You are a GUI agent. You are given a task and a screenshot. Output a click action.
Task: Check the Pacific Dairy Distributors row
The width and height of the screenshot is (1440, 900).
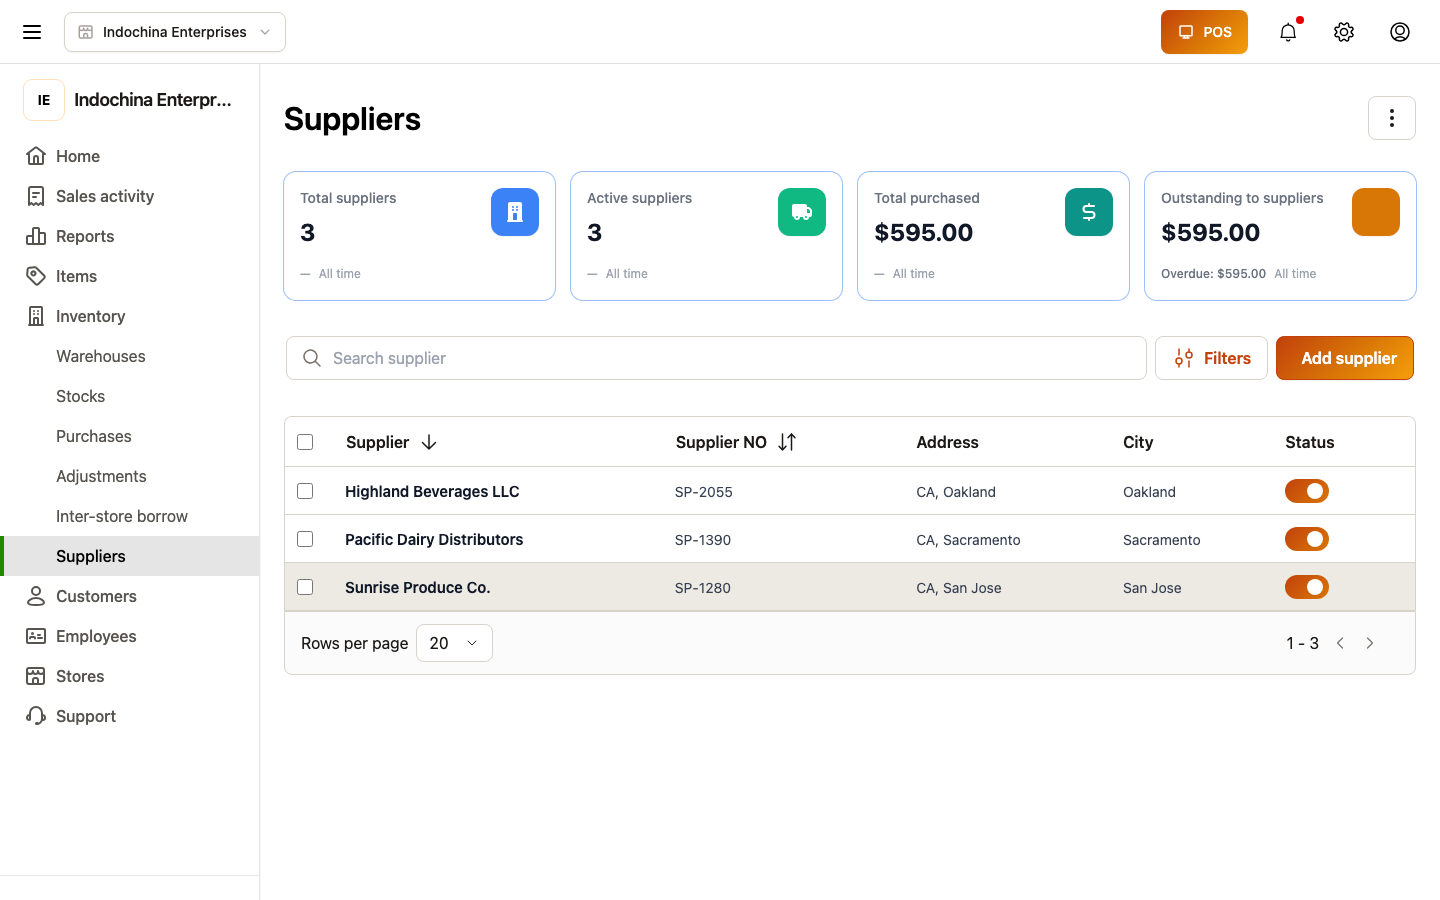[305, 539]
